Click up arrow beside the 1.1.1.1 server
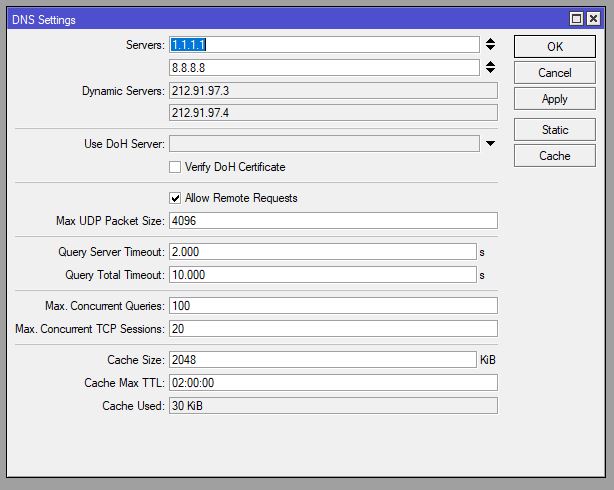The height and width of the screenshot is (490, 614). tap(490, 41)
